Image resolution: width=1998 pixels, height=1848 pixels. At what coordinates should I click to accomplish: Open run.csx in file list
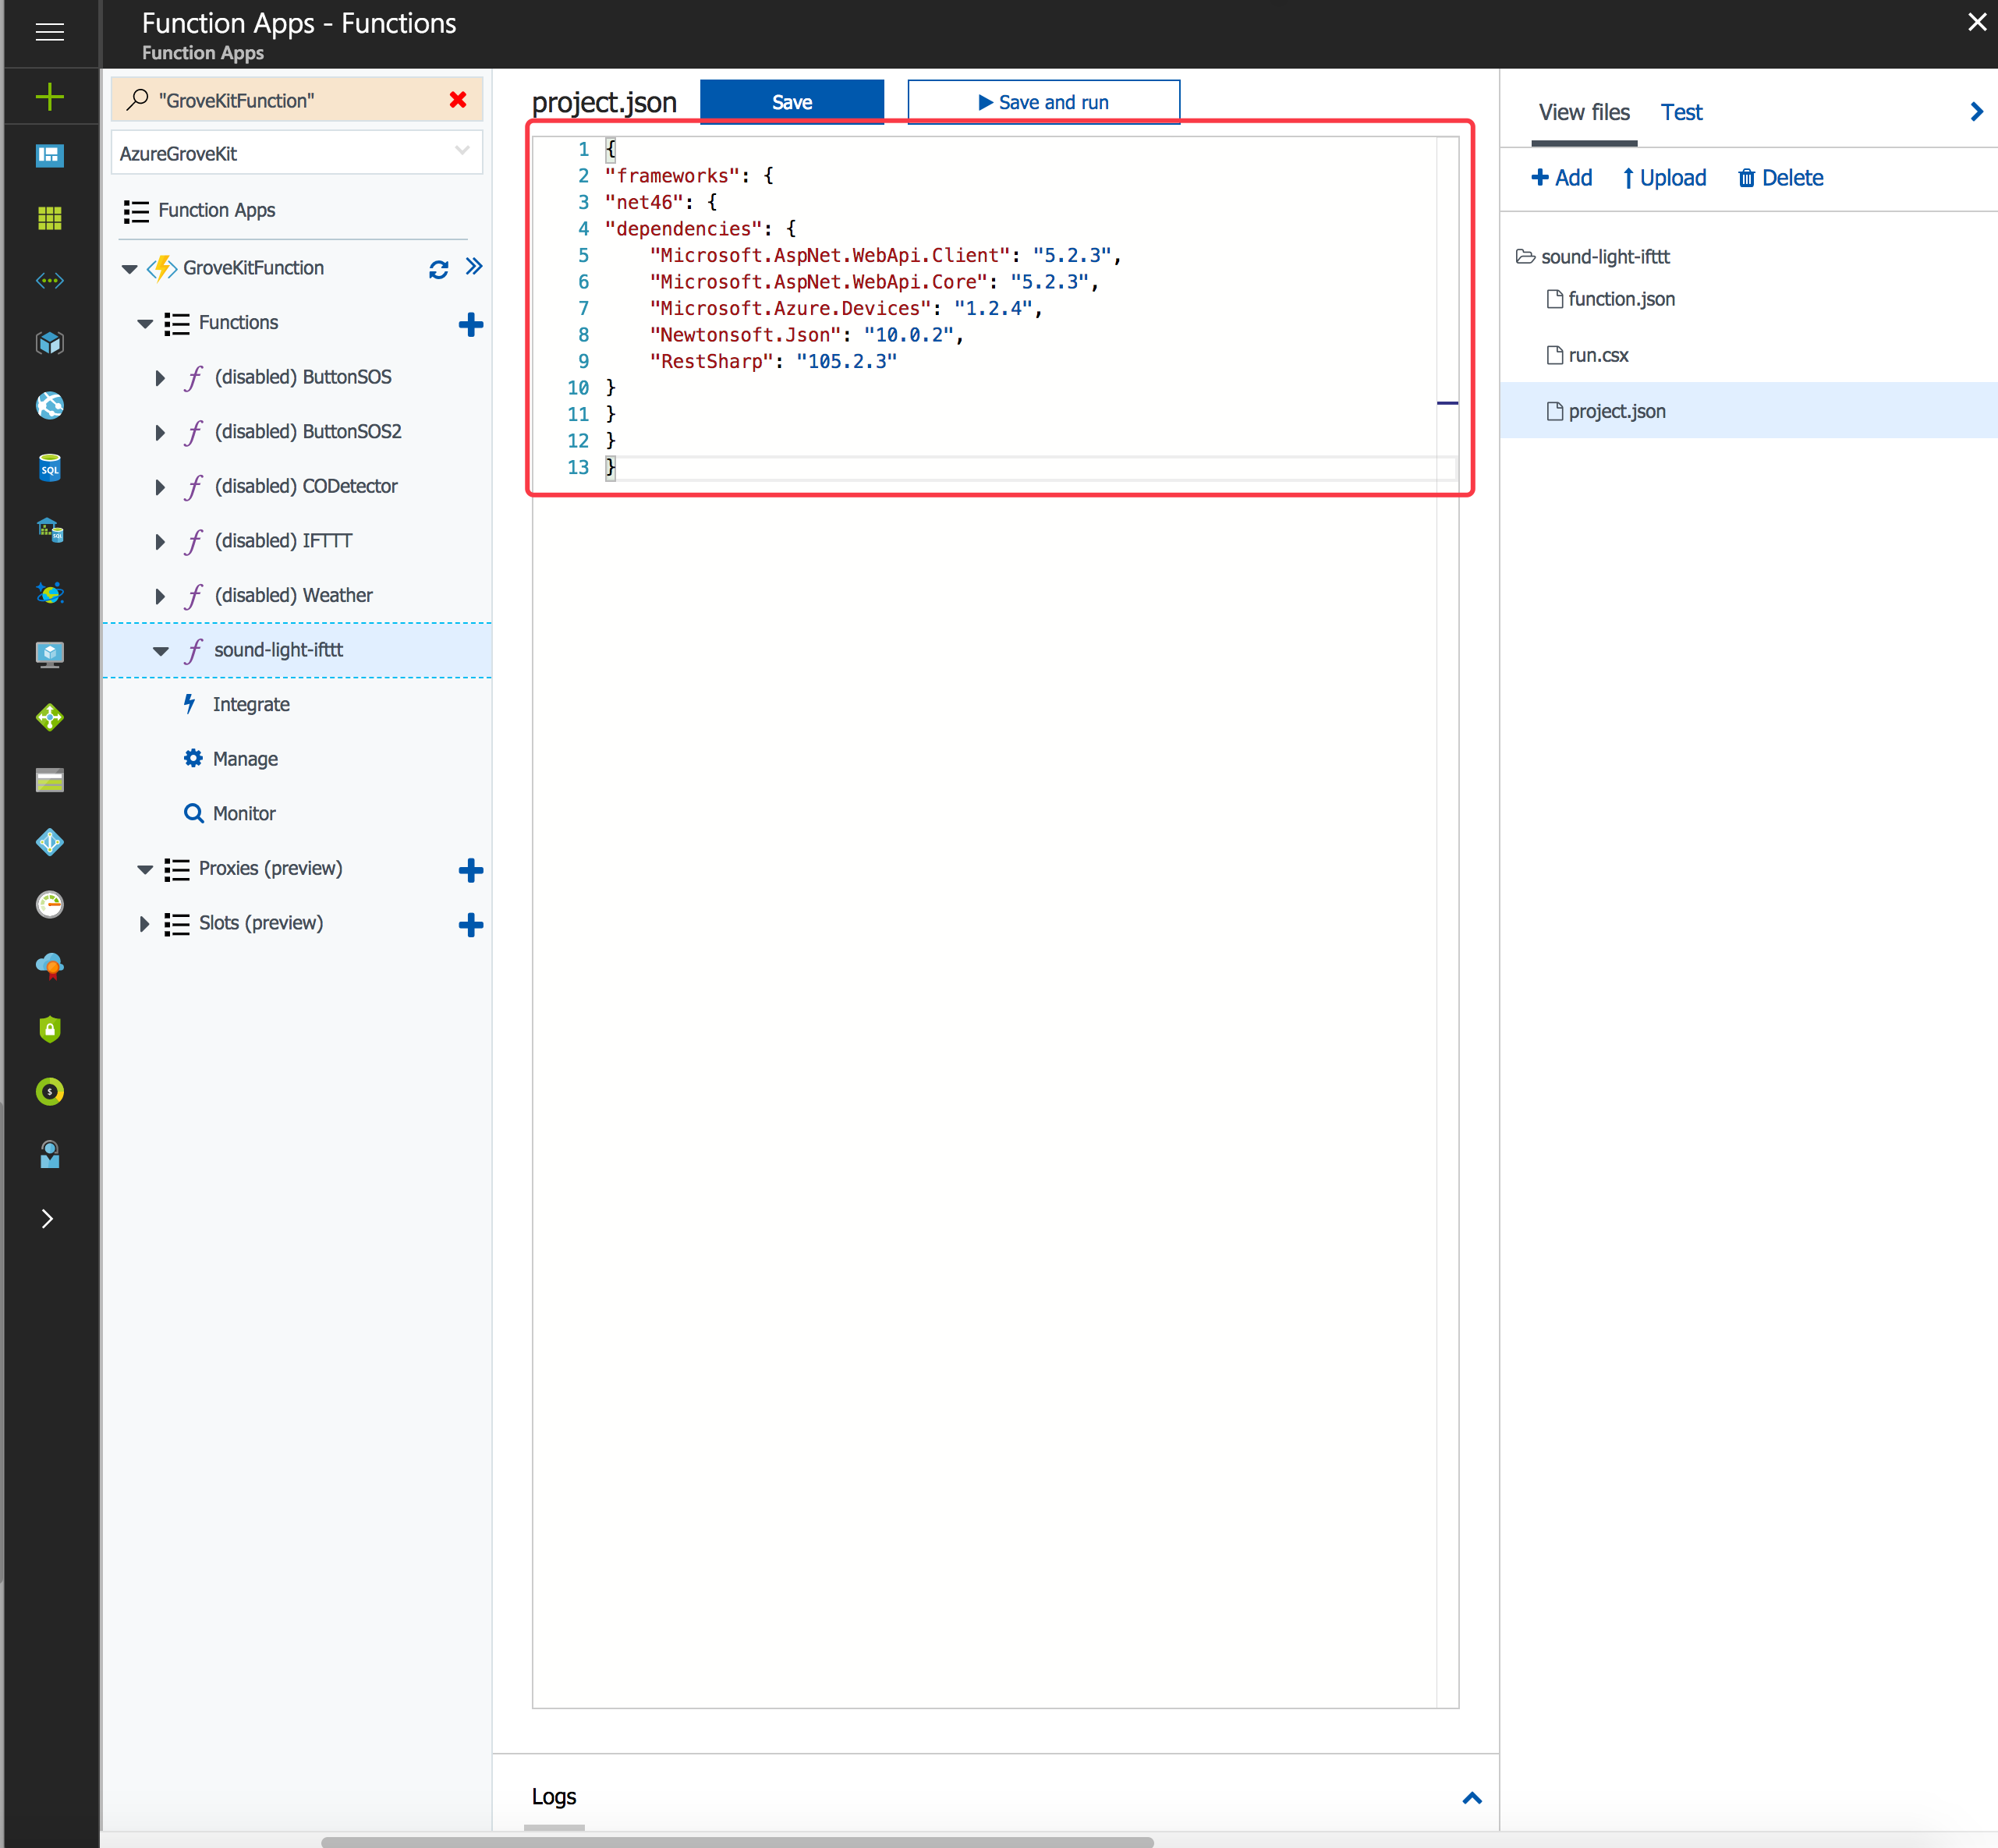tap(1597, 355)
